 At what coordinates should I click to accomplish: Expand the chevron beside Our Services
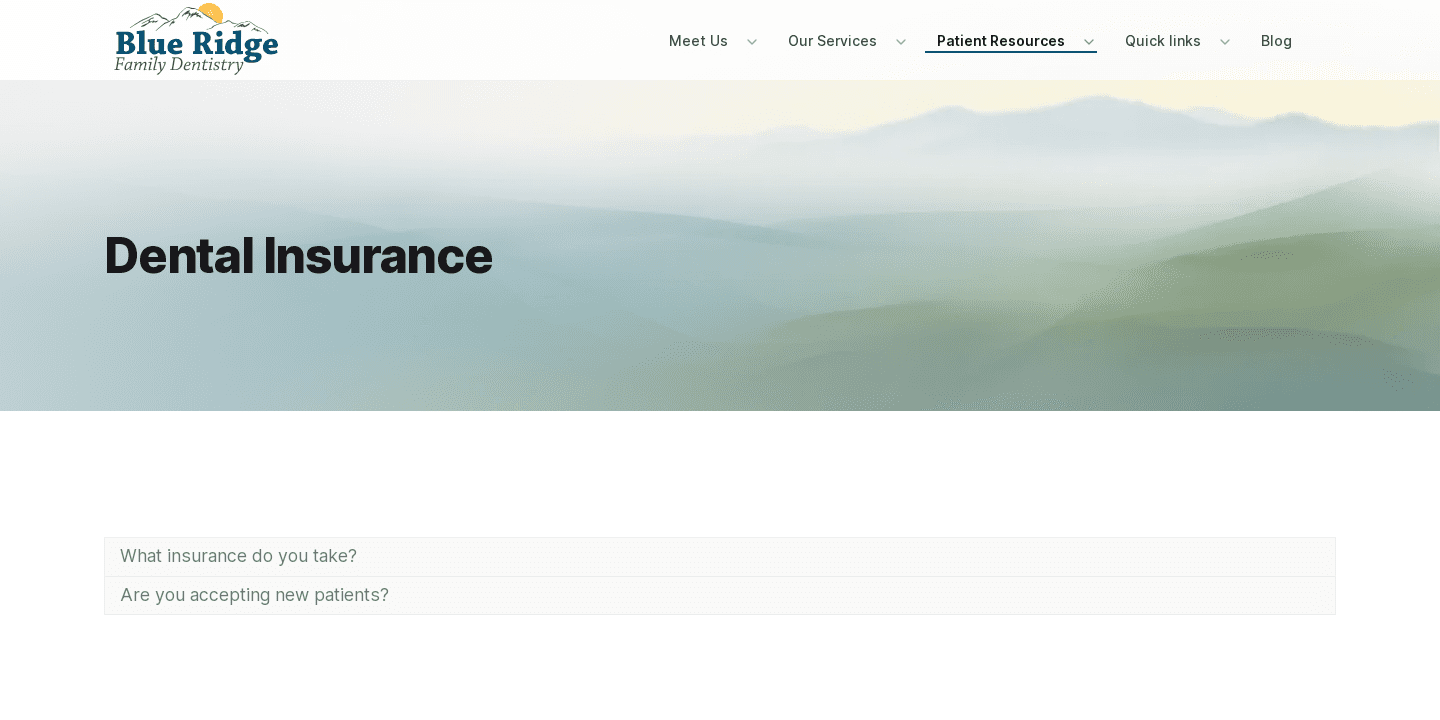point(901,42)
